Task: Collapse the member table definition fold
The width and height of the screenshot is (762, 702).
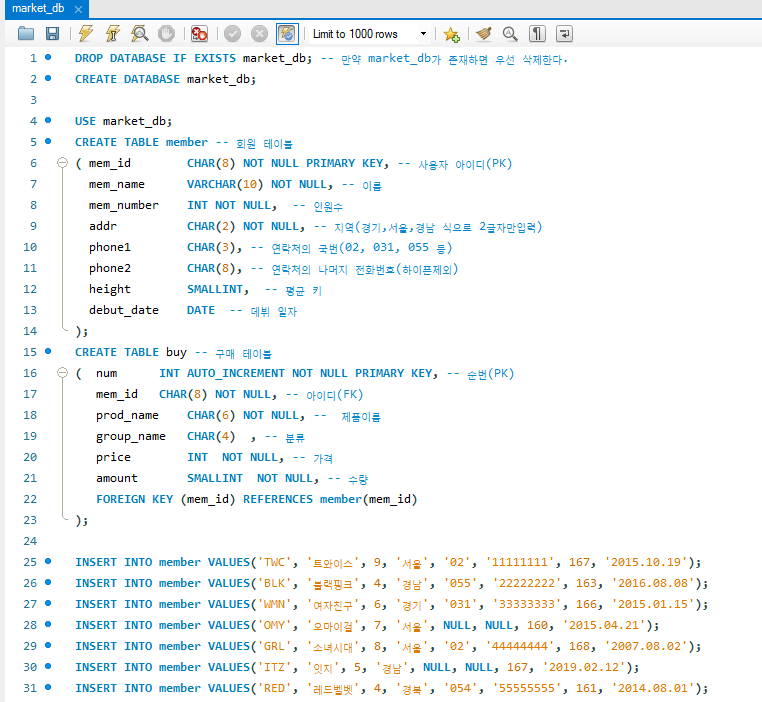Action: click(62, 162)
